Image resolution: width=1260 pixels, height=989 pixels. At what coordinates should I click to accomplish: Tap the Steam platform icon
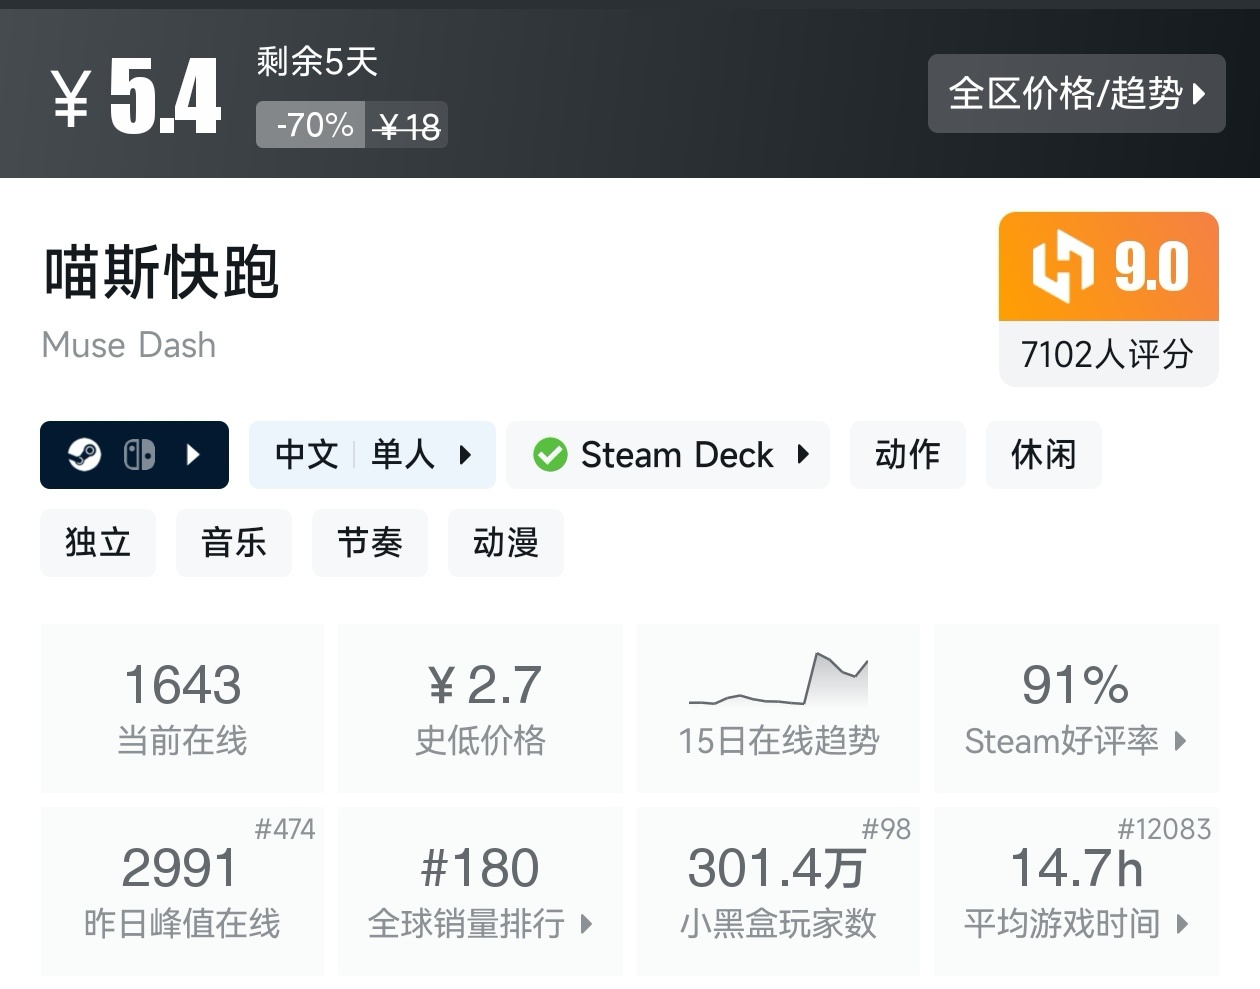84,455
